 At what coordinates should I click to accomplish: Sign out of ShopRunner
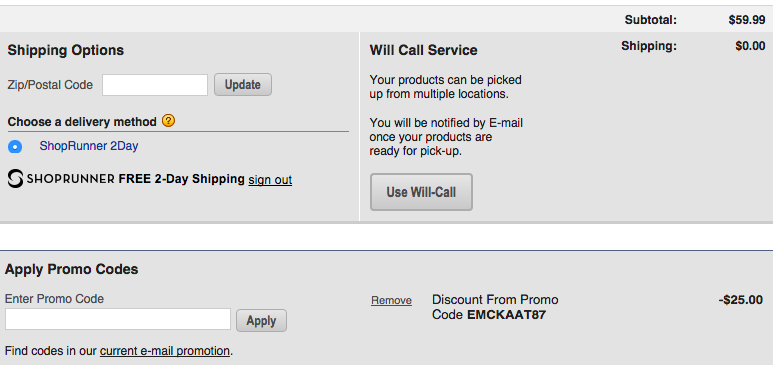270,180
